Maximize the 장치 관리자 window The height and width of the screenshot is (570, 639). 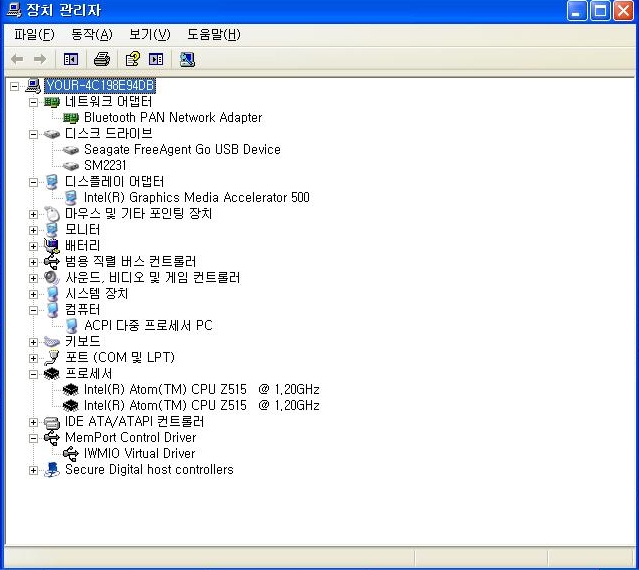[x=600, y=11]
